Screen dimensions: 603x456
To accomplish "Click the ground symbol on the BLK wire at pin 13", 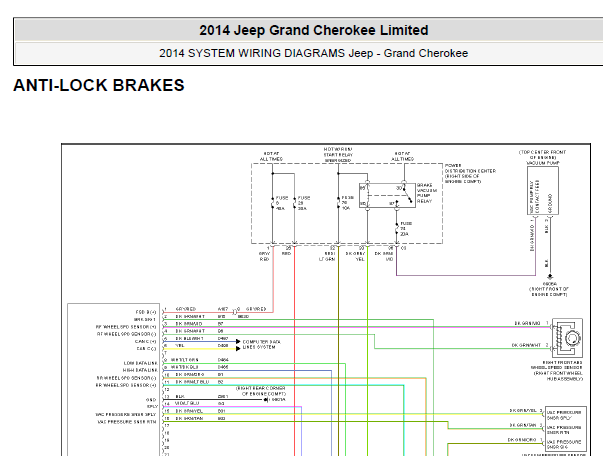I will pos(266,400).
